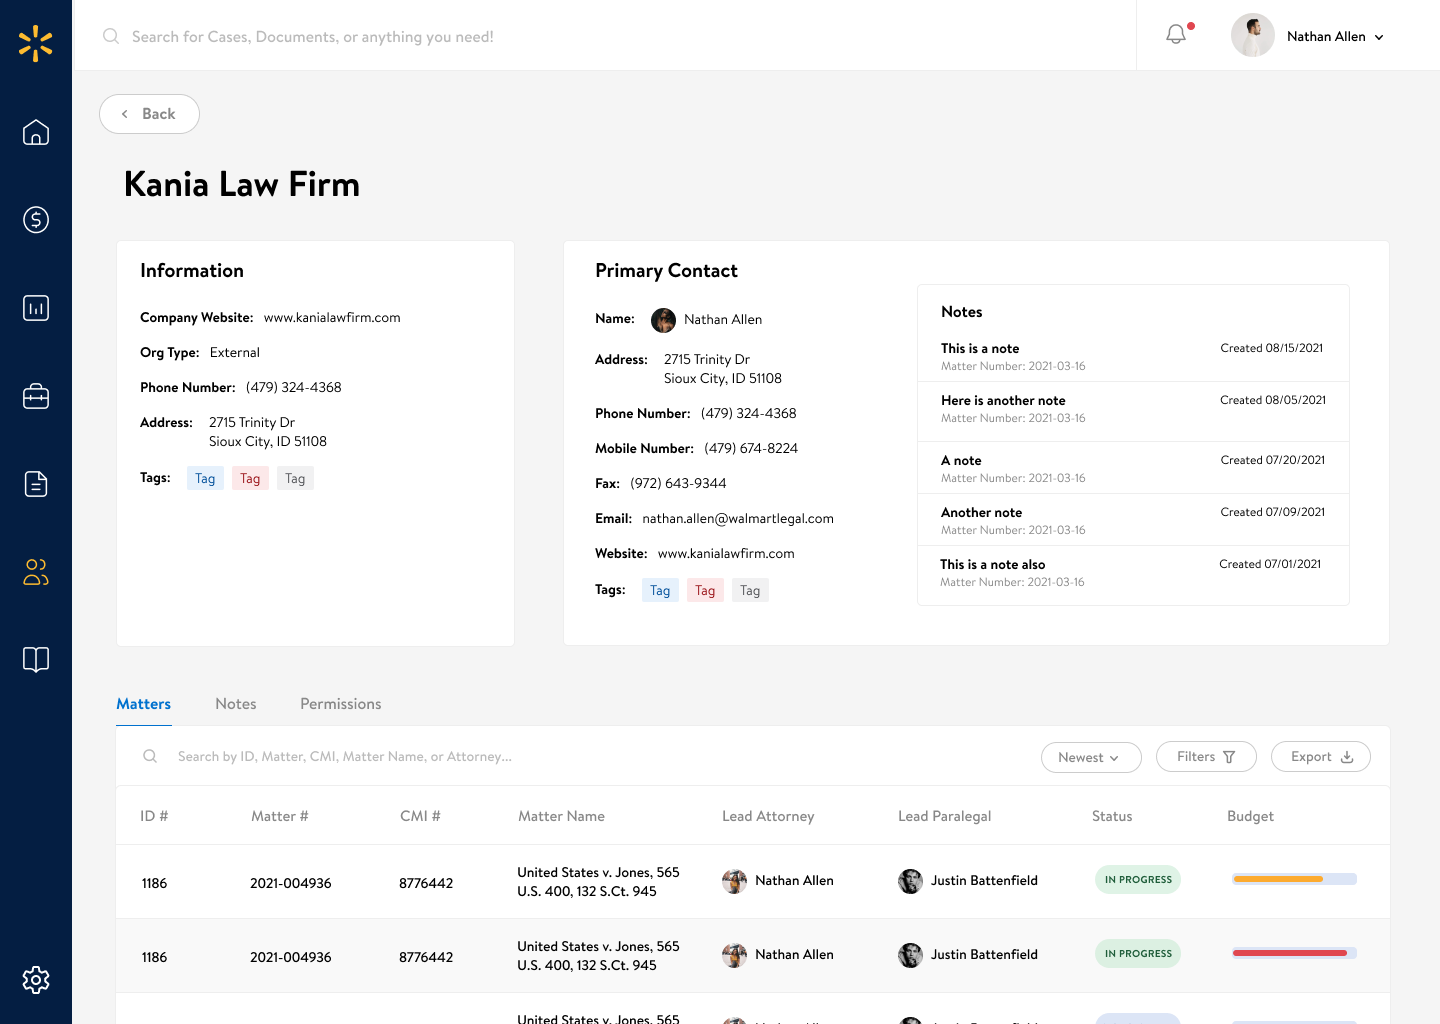This screenshot has height=1024, width=1440.
Task: Sort by the CMI # column header
Action: click(420, 816)
